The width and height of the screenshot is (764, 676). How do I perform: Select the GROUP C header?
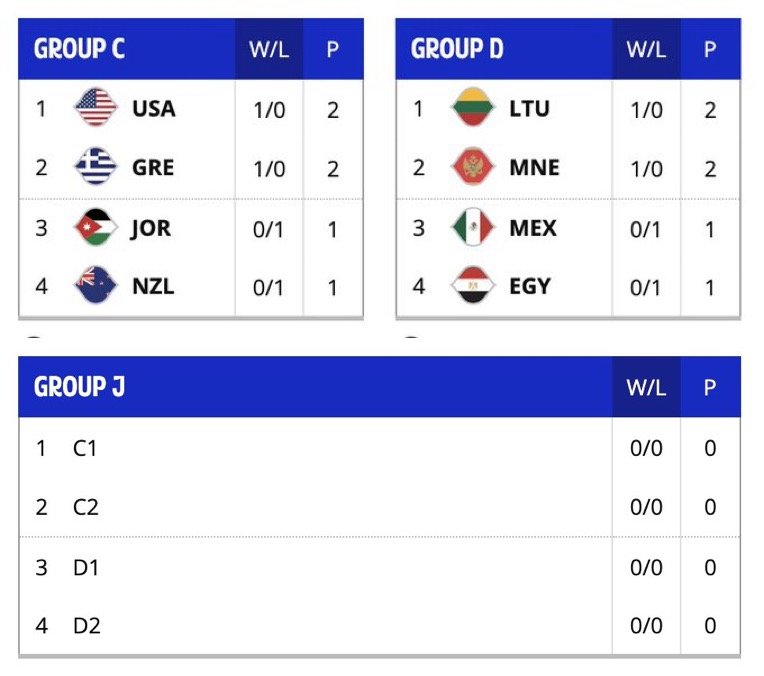coord(79,49)
